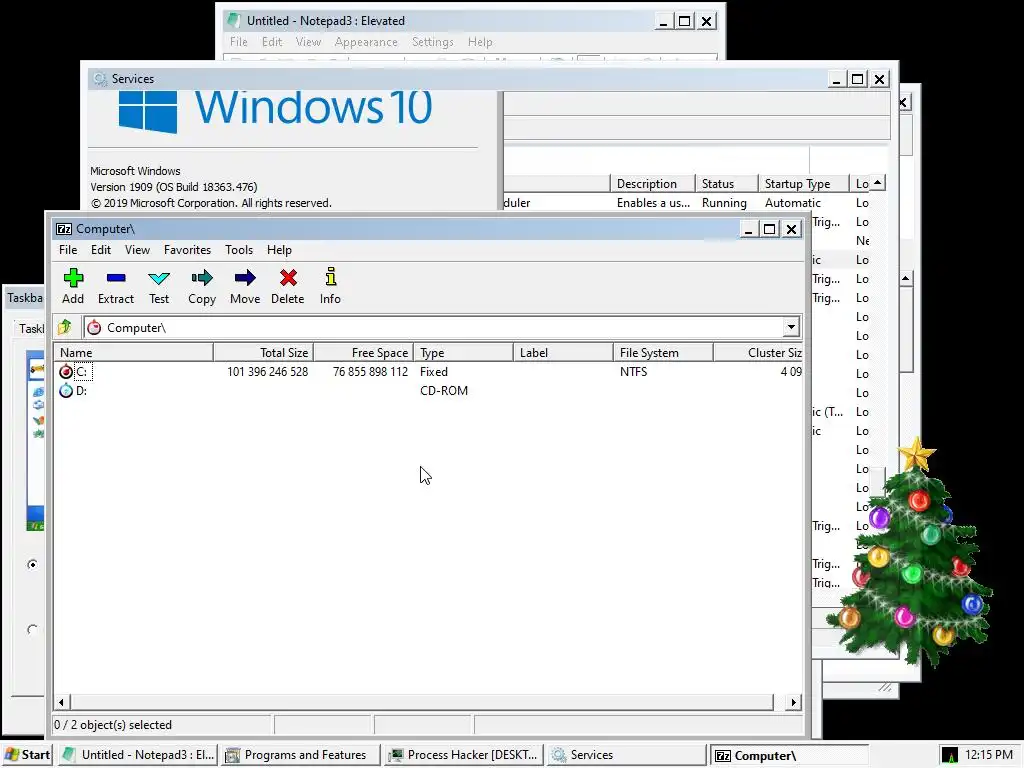
Task: Click the horizontal scrollbar left arrow
Action: click(61, 703)
